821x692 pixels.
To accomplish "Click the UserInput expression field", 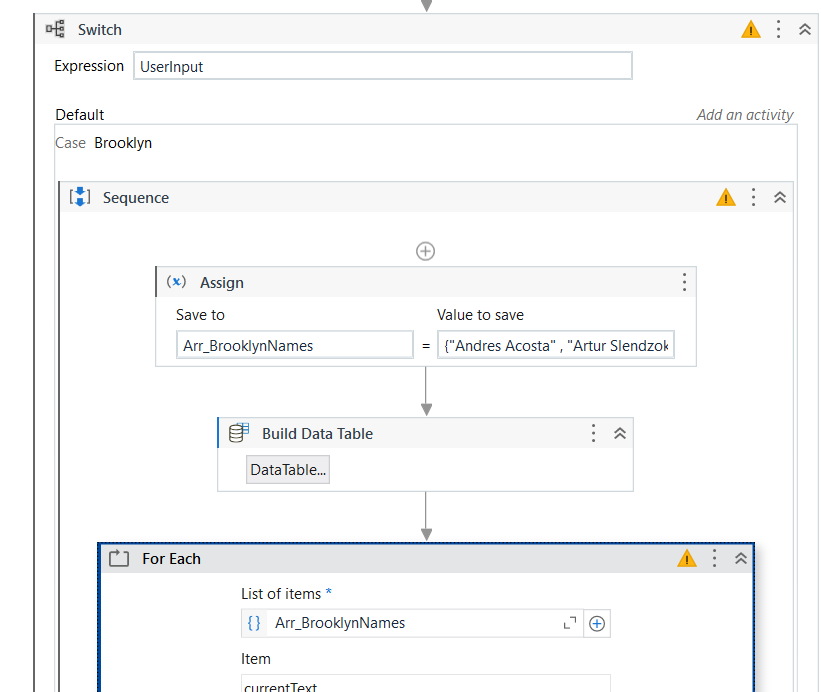I will click(383, 65).
